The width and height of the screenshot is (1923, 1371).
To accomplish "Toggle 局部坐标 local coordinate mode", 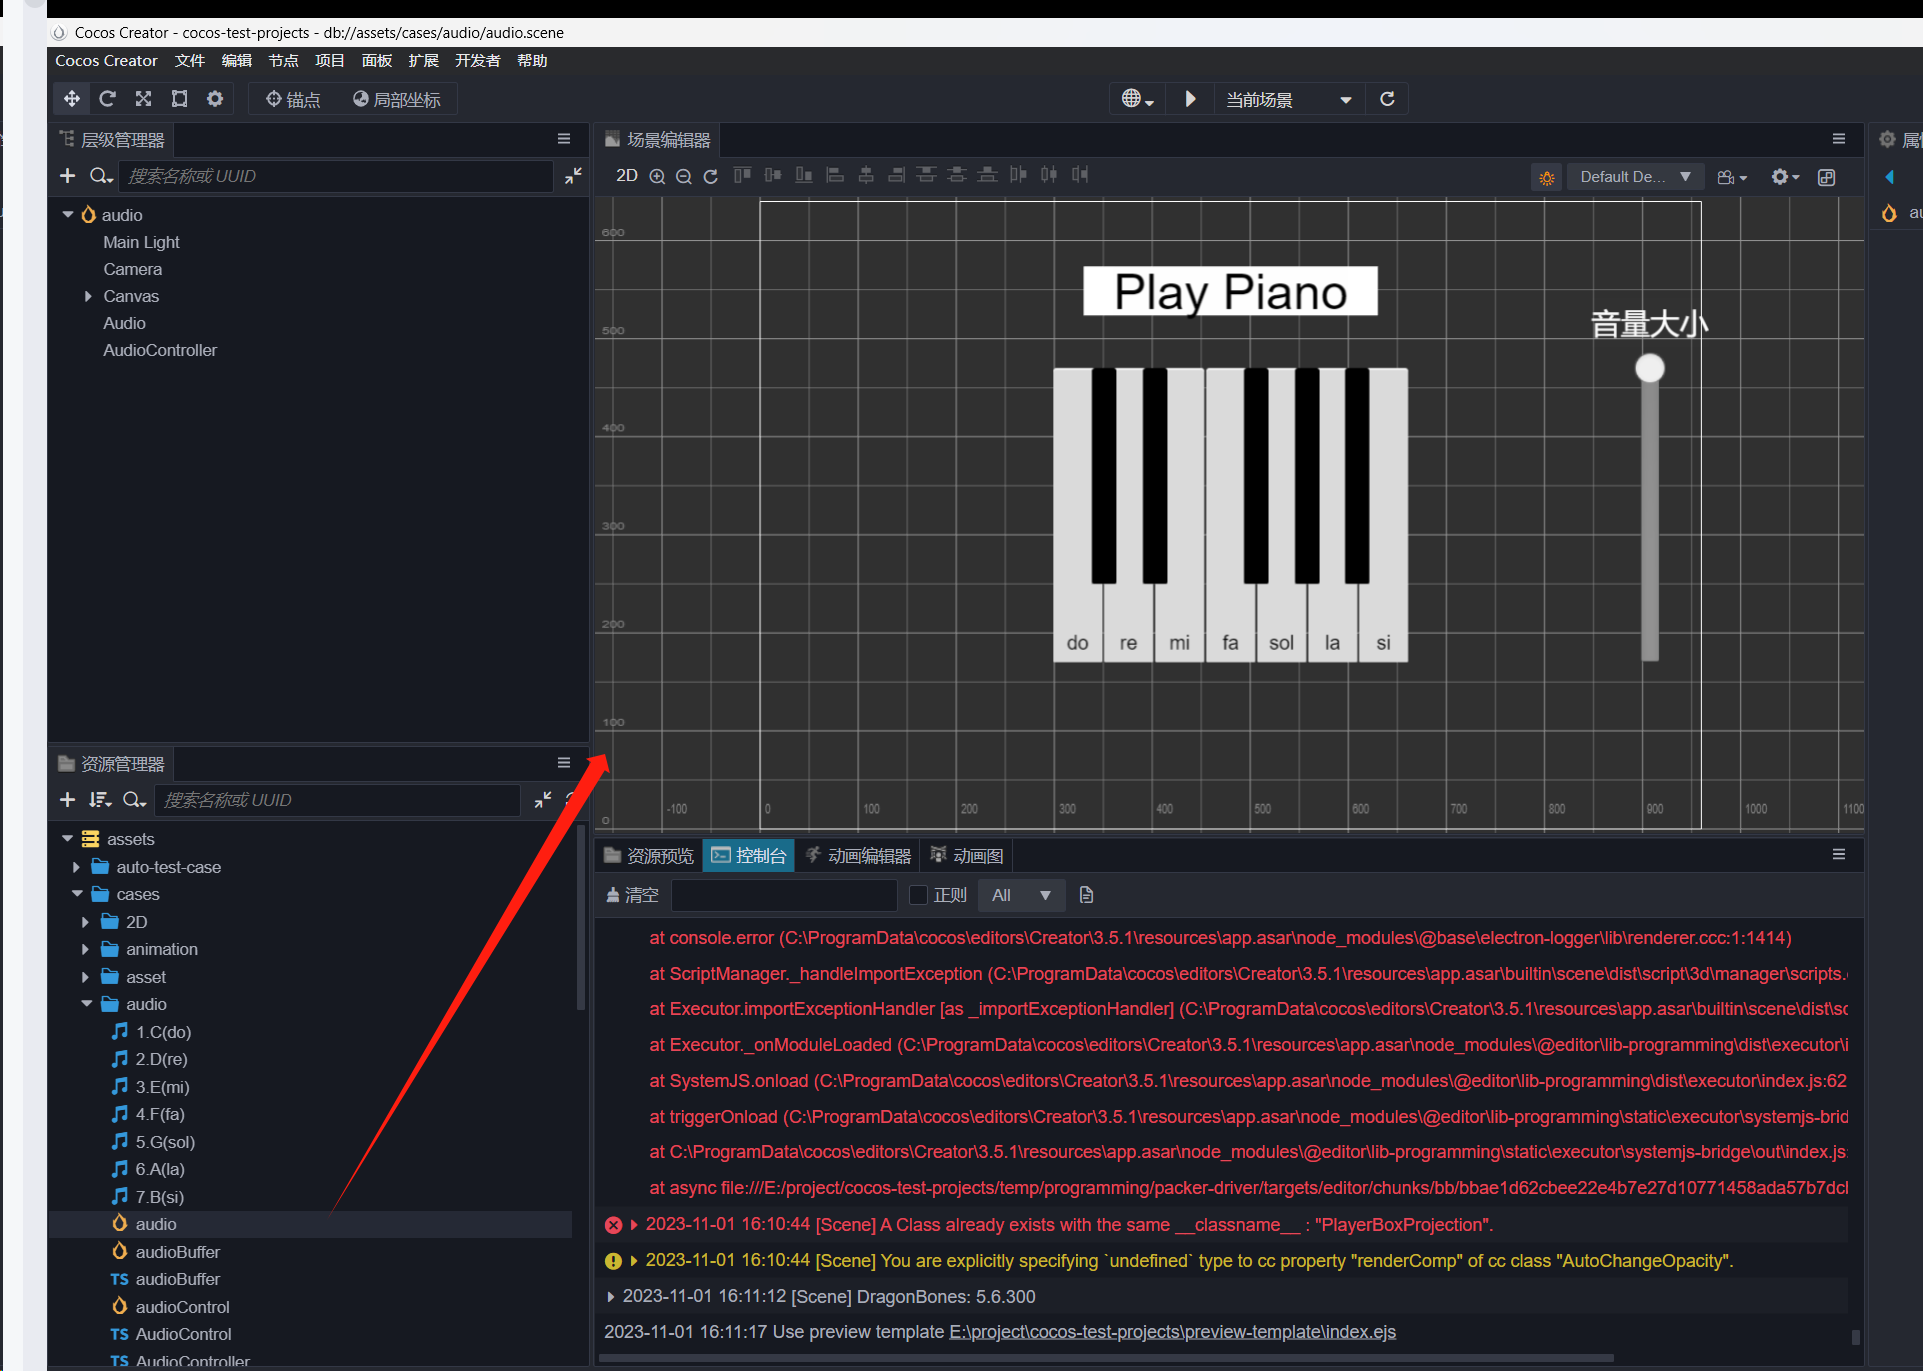I will click(396, 99).
